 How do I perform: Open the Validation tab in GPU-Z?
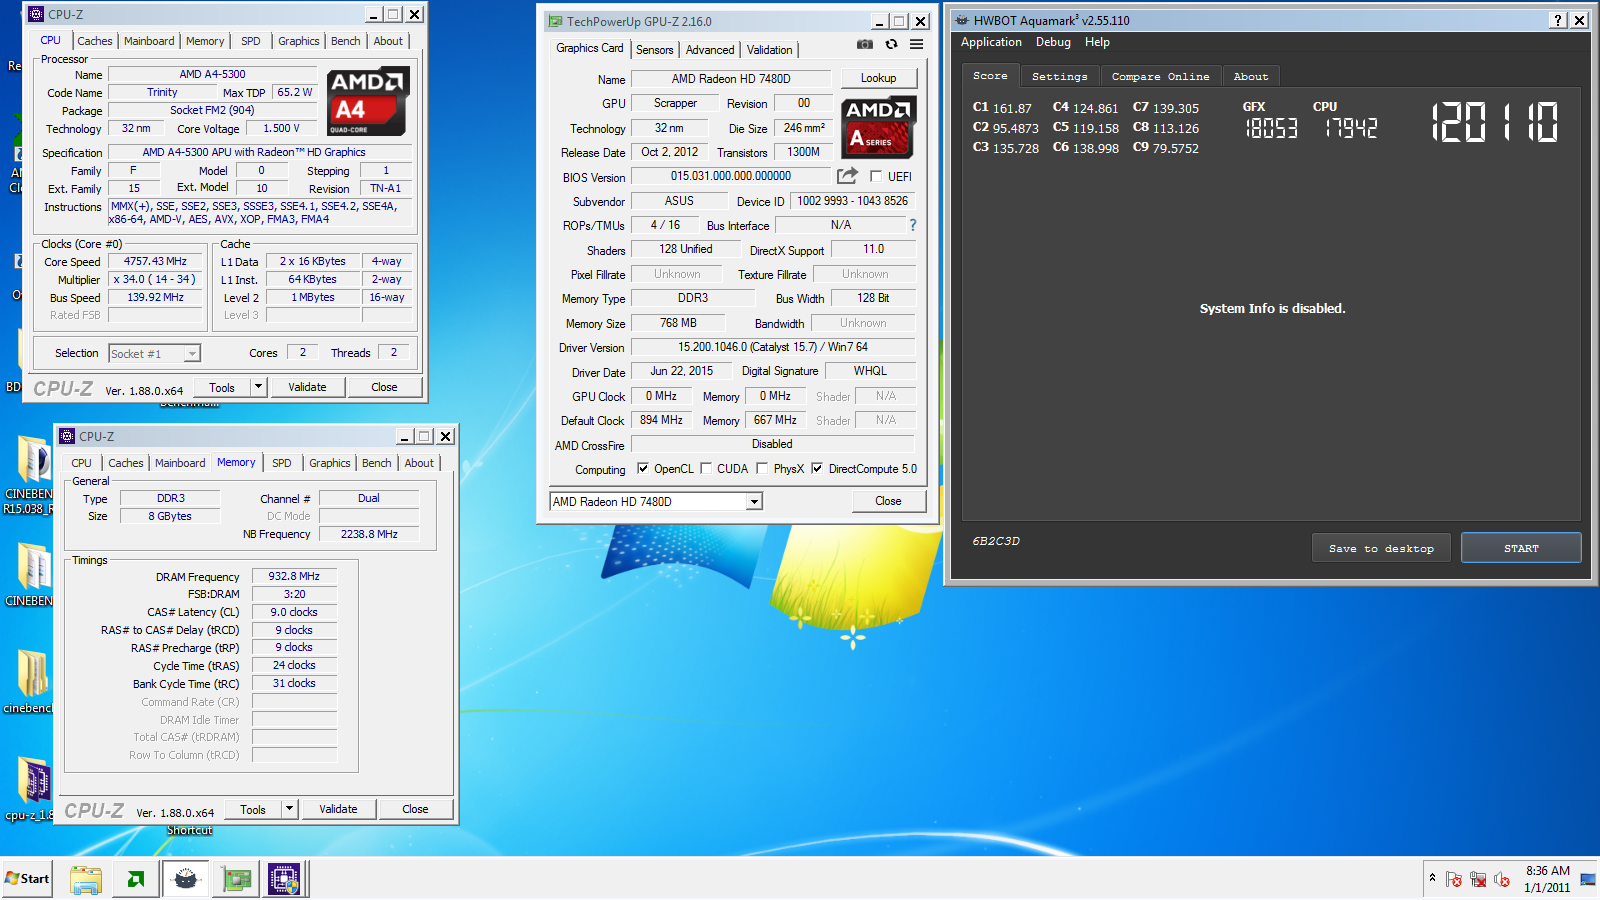tap(770, 49)
